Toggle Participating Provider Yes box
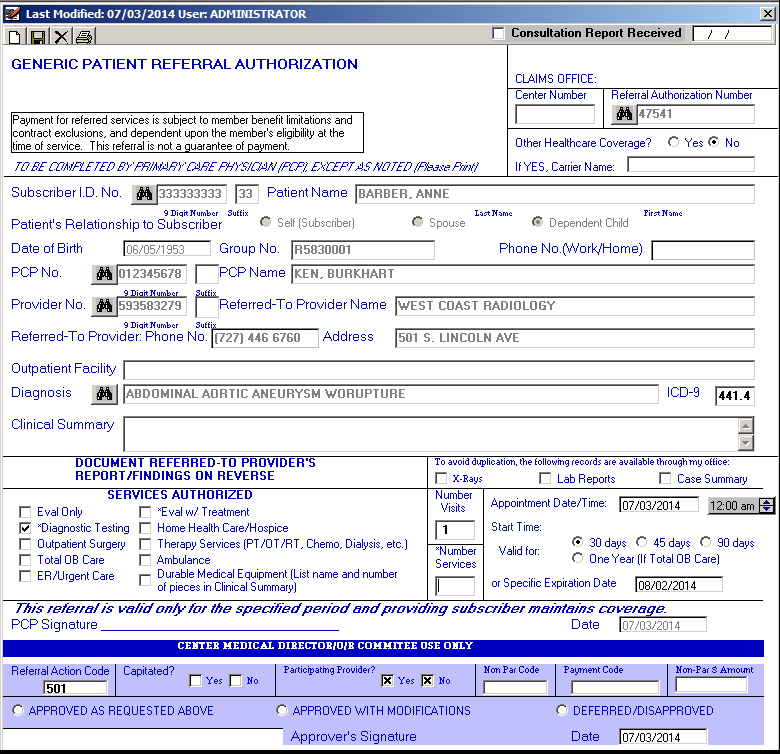The width and height of the screenshot is (780, 754). tap(388, 680)
